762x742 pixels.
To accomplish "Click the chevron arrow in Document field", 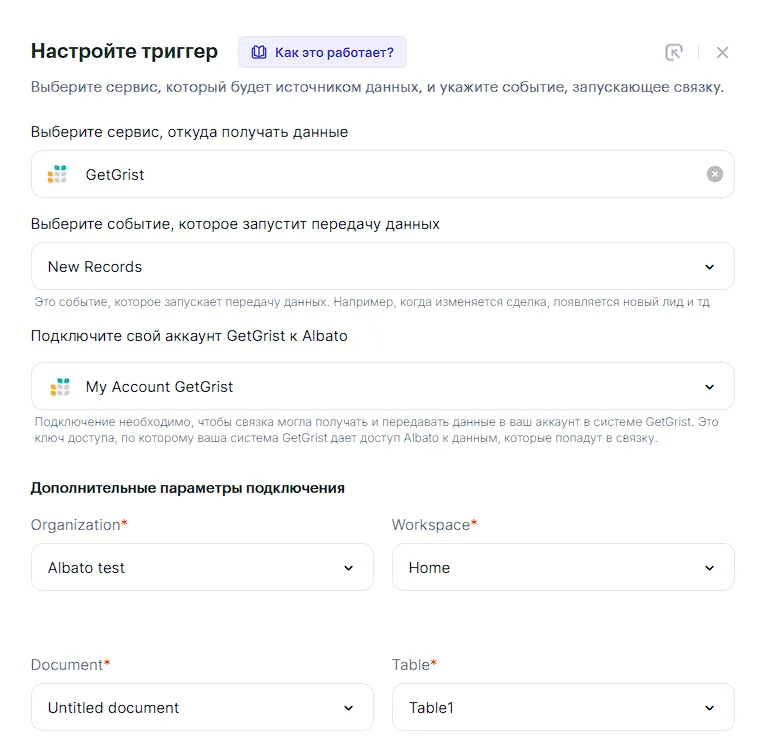I will pyautogui.click(x=348, y=708).
